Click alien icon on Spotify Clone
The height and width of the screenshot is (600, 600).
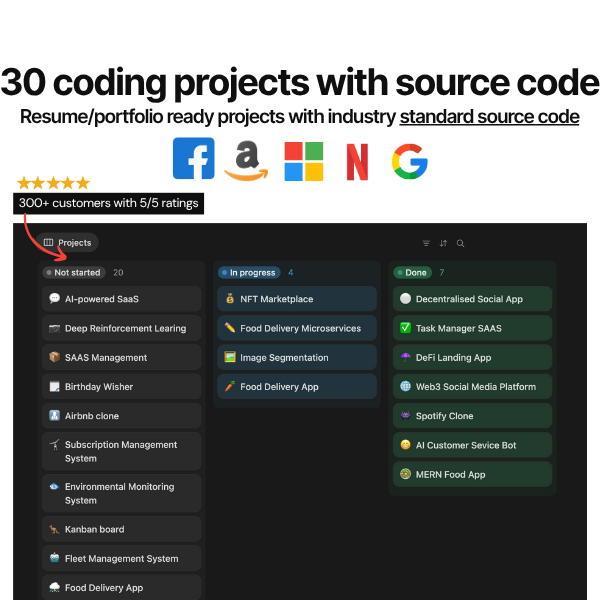[405, 415]
